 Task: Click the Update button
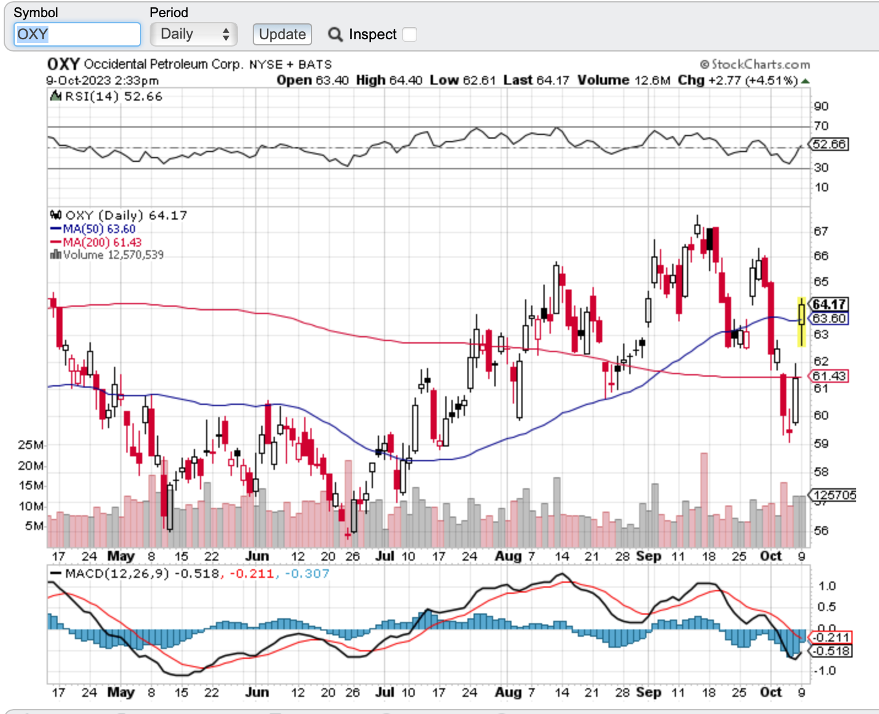point(282,34)
